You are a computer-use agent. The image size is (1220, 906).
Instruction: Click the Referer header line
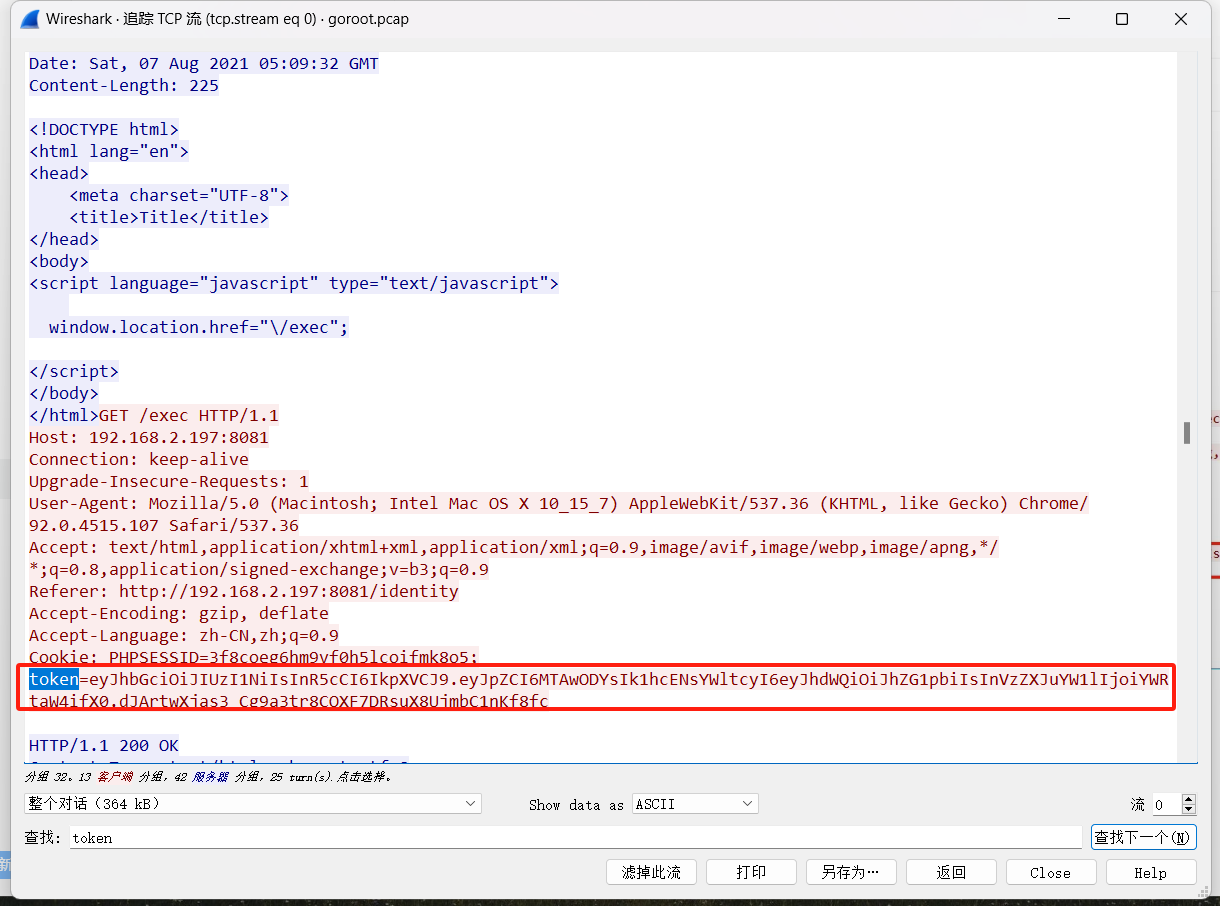[x=244, y=591]
